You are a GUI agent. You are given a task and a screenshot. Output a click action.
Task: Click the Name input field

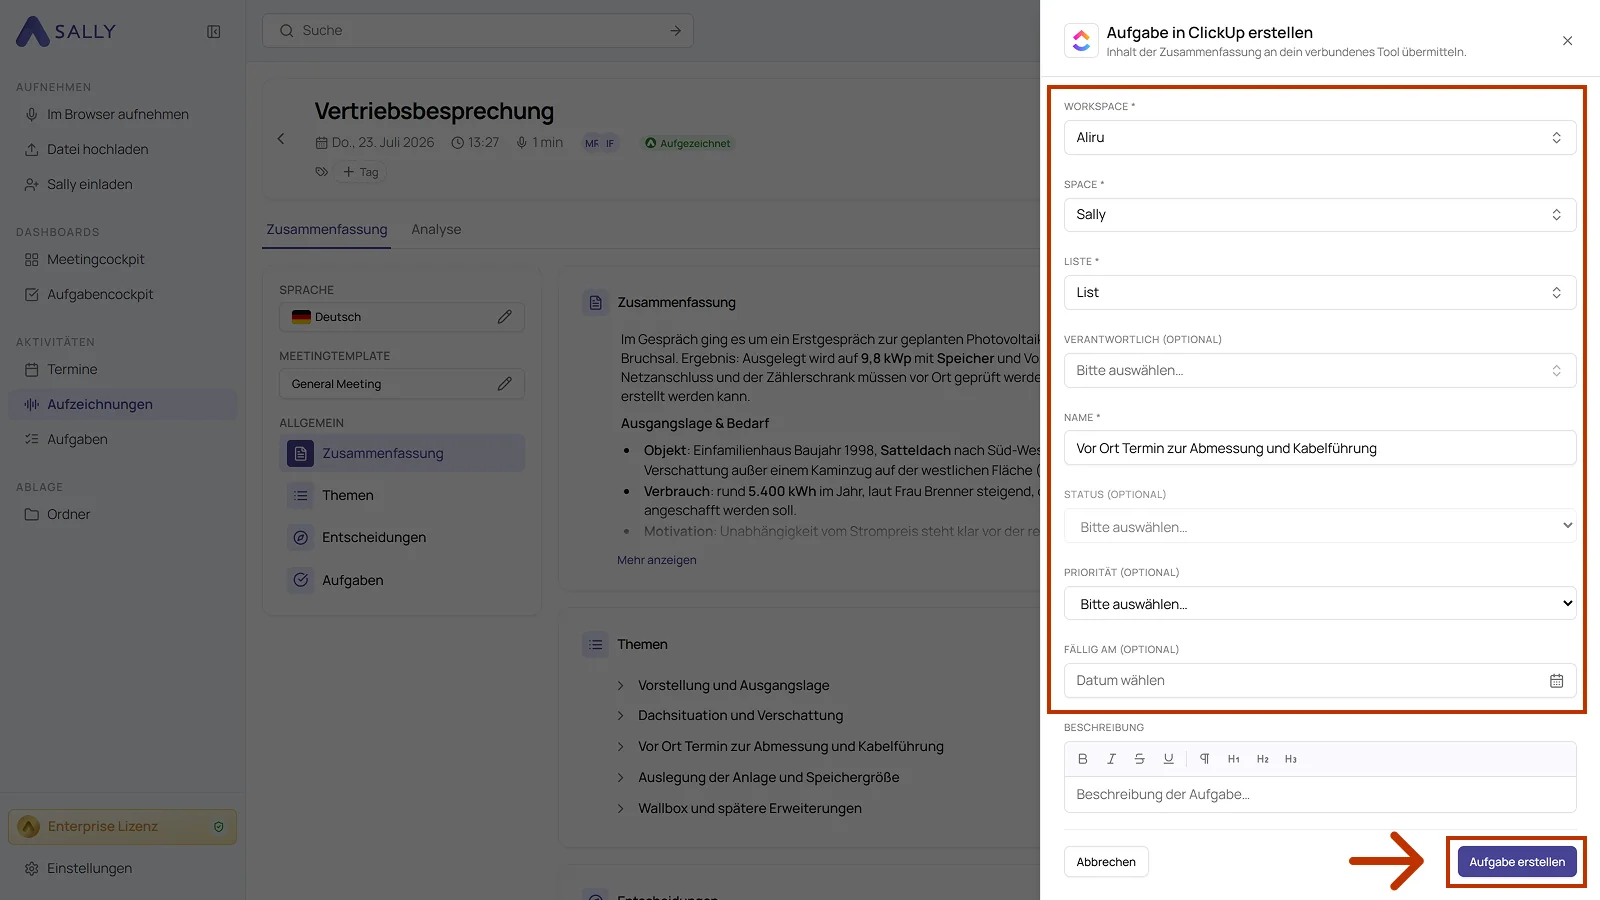click(1320, 448)
